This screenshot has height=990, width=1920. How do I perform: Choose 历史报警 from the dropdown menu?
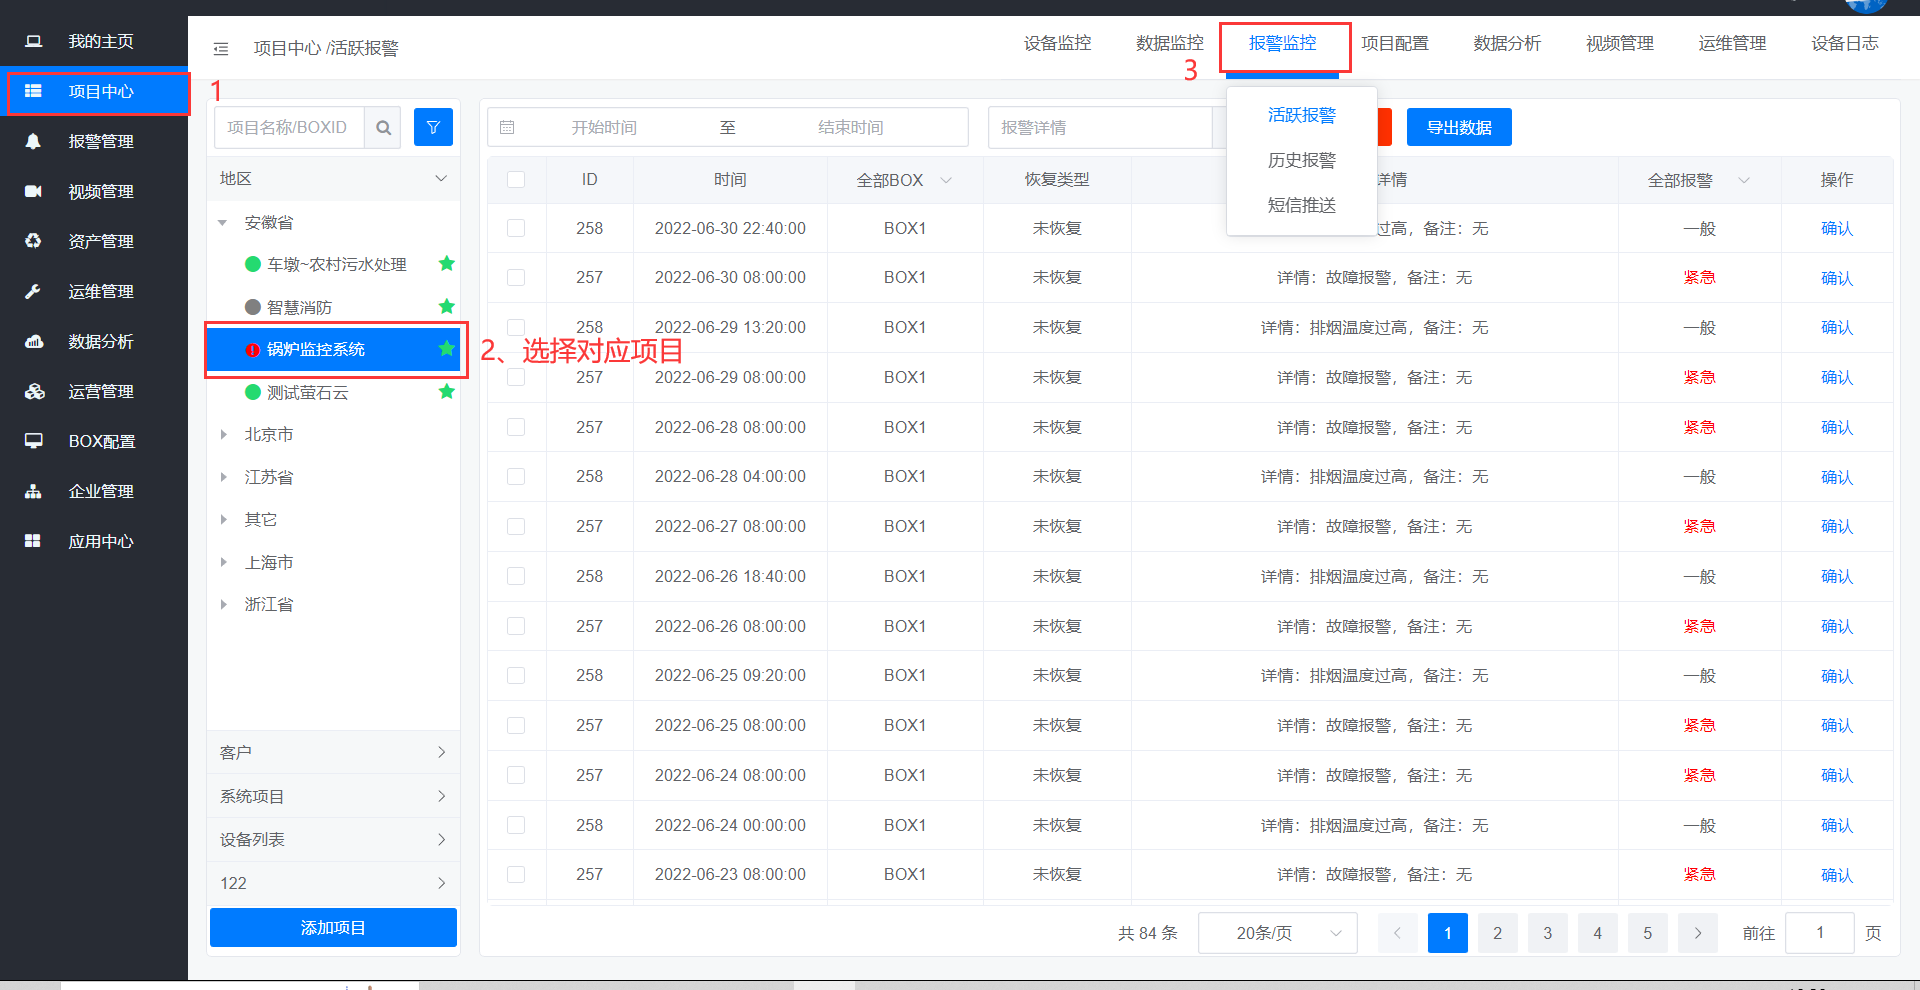click(x=1301, y=160)
